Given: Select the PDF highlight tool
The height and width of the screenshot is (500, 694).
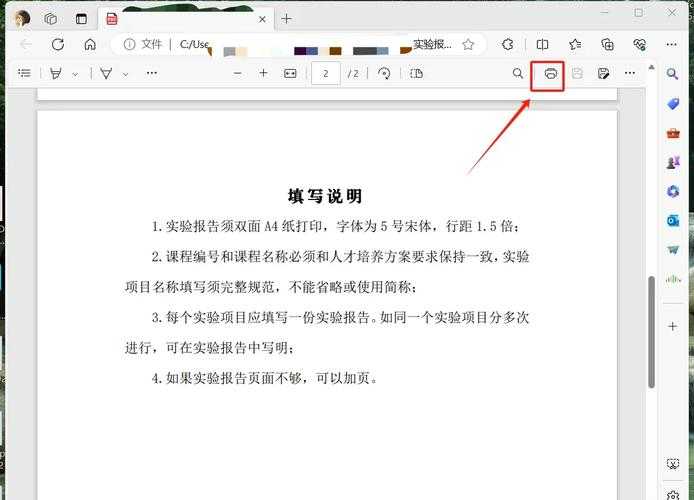Looking at the screenshot, I should (x=56, y=73).
